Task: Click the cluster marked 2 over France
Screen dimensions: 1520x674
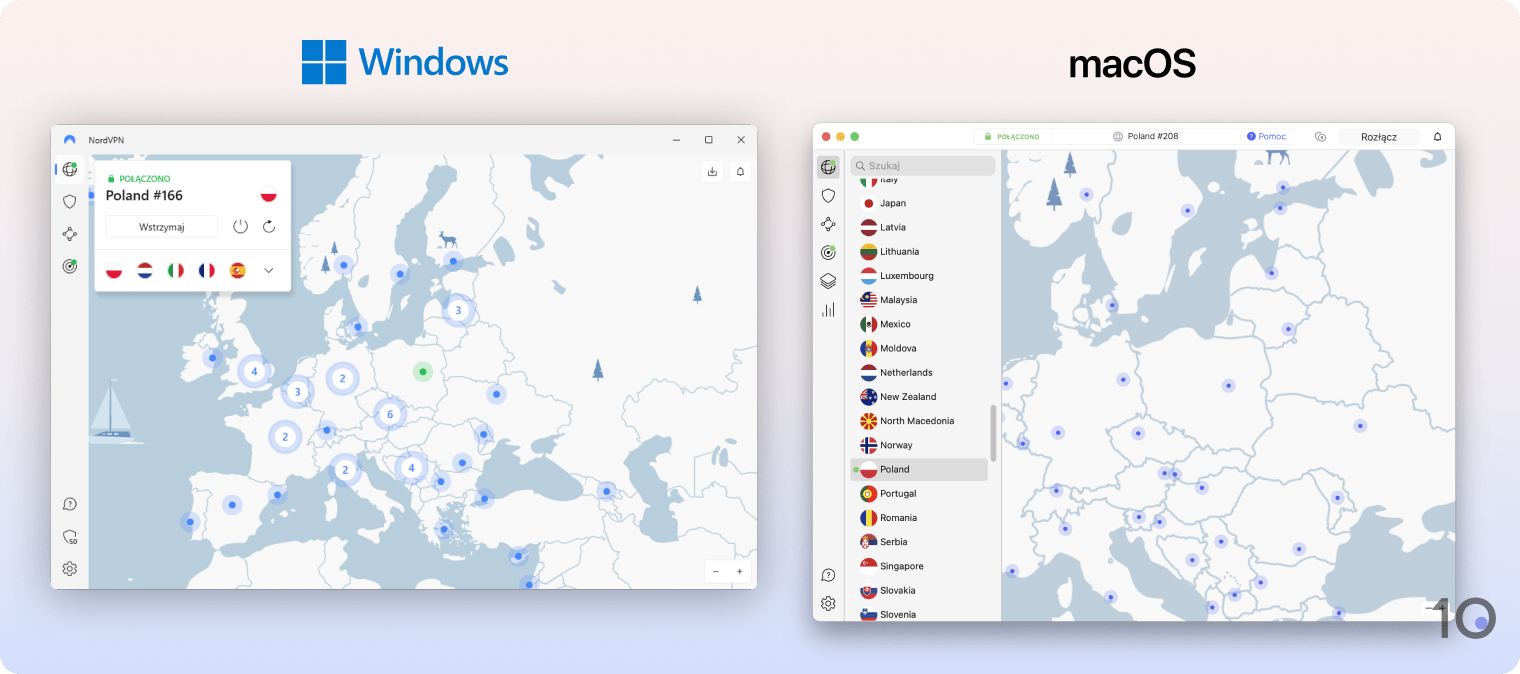Action: click(x=285, y=437)
